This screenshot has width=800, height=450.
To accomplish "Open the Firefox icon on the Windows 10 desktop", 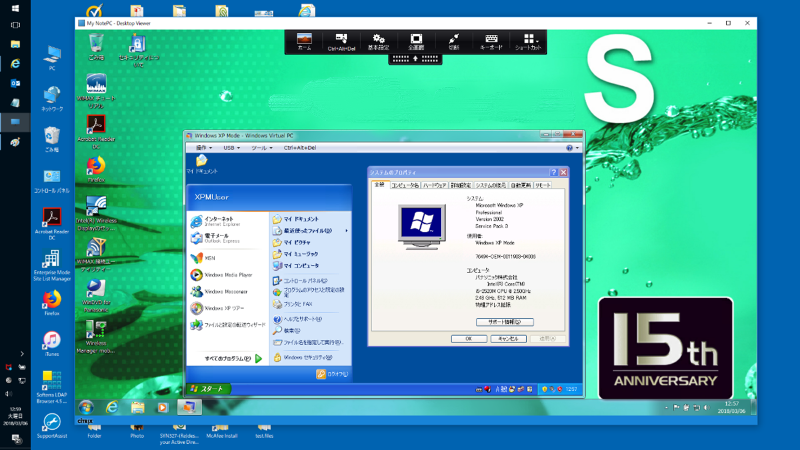I will 52,298.
